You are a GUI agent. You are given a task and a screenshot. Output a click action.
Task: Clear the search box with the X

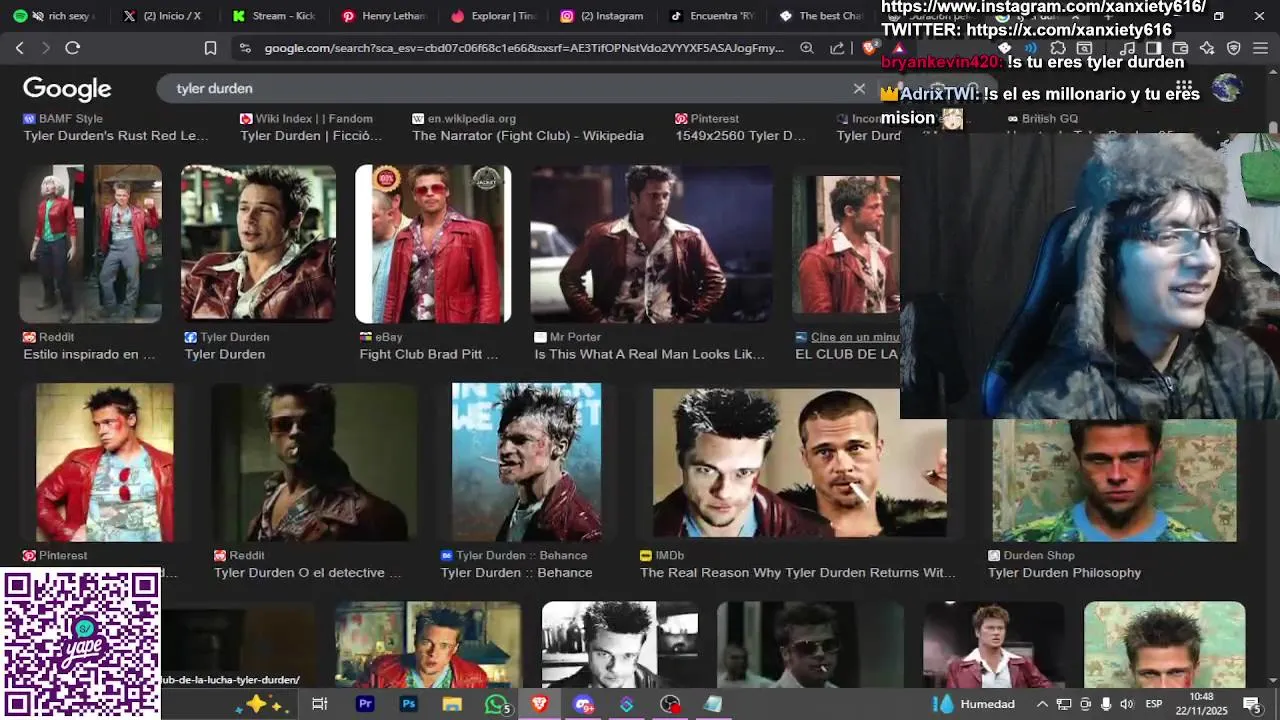859,88
